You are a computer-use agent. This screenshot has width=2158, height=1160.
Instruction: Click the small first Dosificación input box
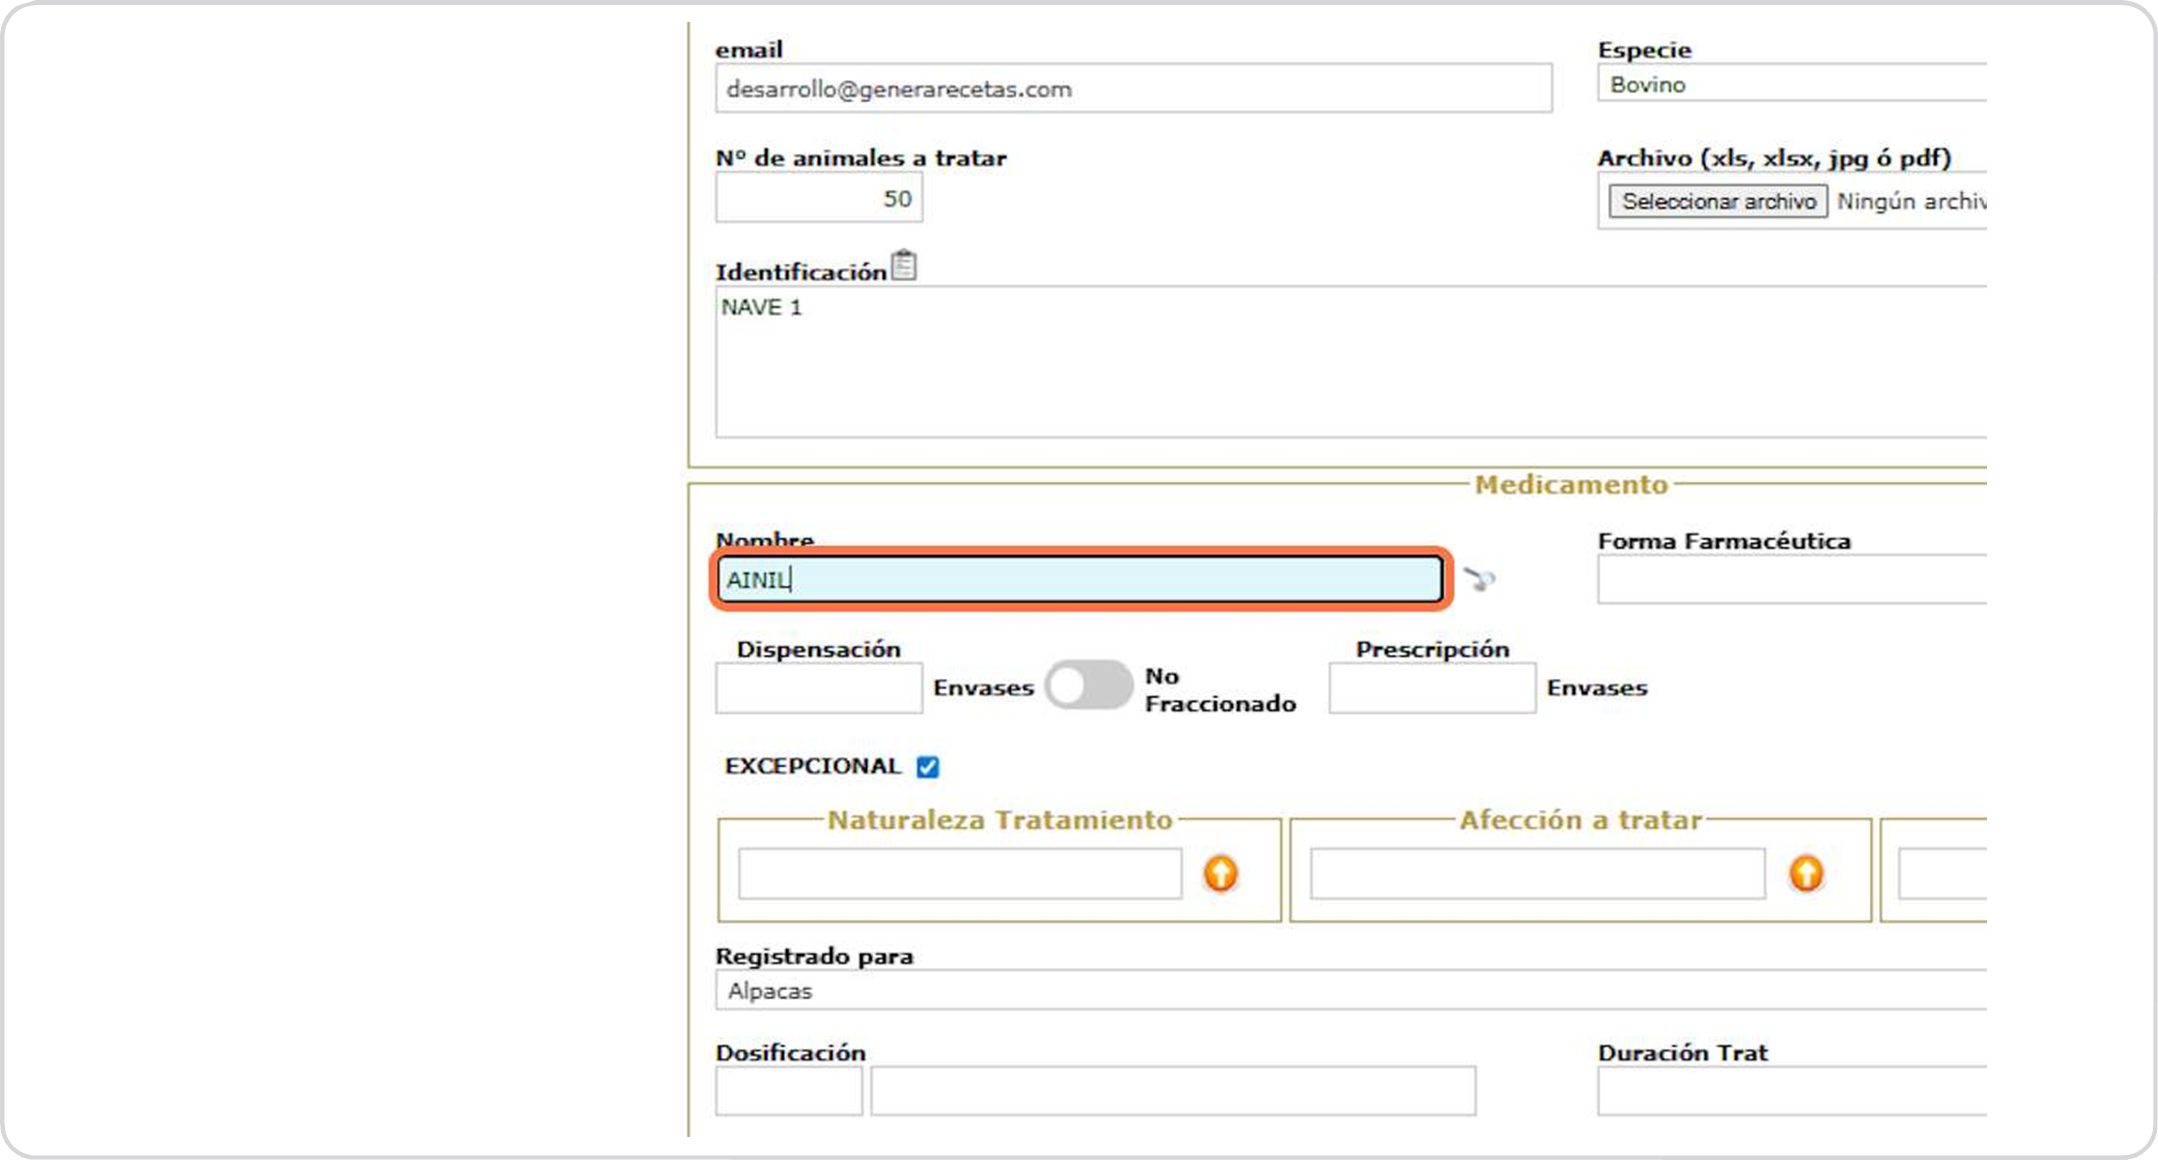click(788, 1091)
